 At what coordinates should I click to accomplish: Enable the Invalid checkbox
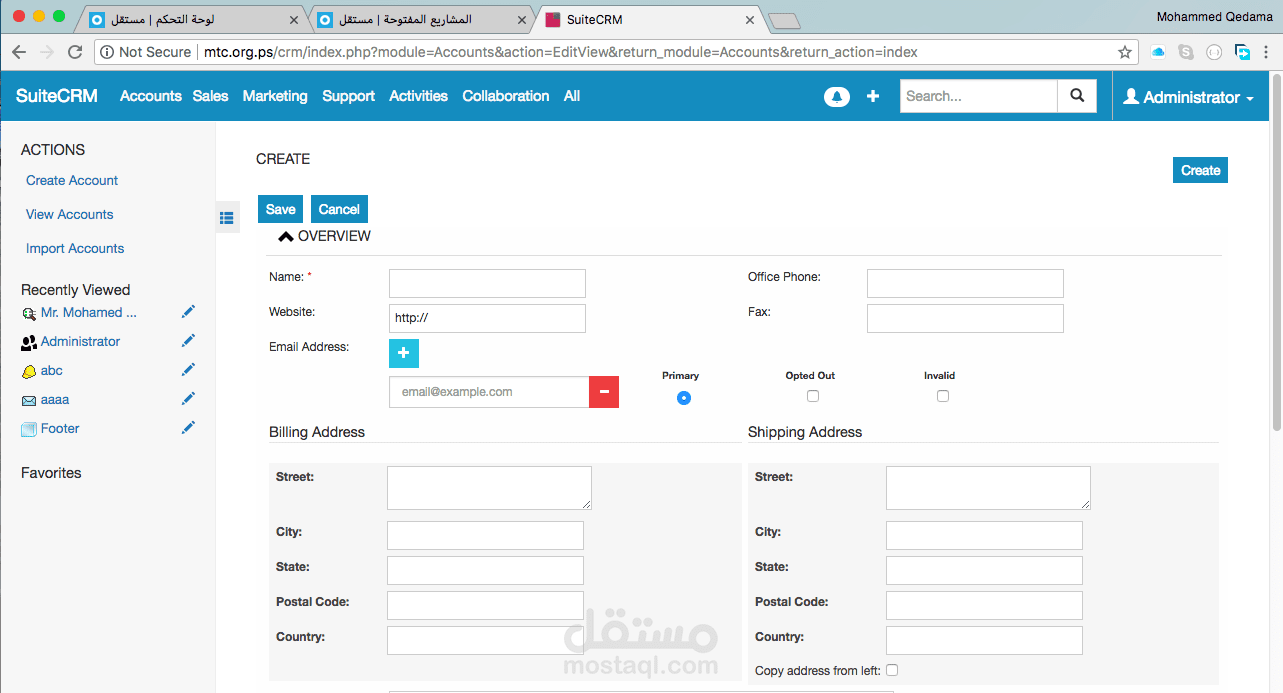(943, 396)
